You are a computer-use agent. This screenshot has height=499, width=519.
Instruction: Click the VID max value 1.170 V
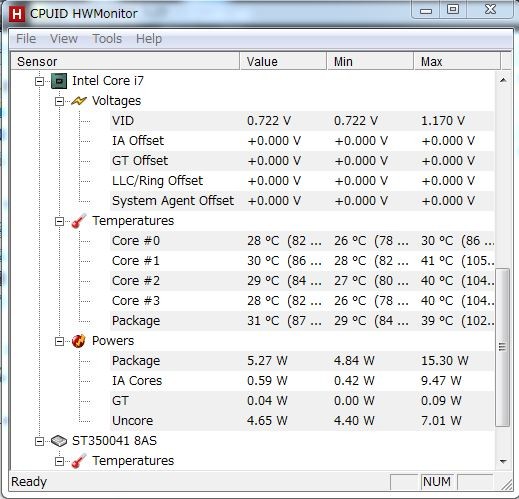click(443, 121)
